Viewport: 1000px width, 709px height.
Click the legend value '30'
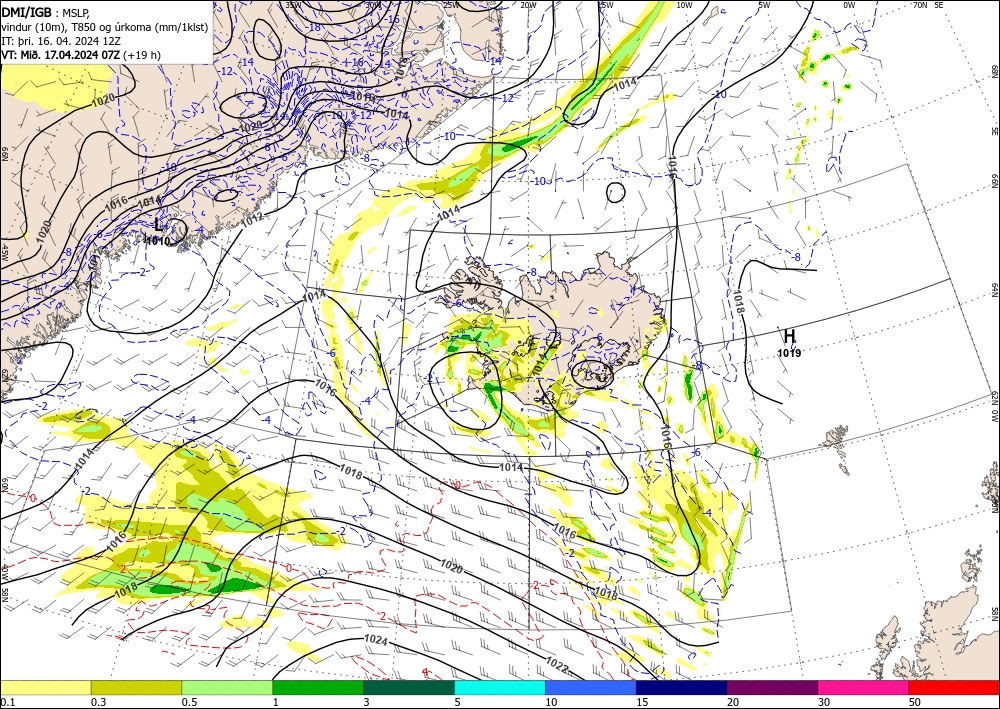pos(824,702)
